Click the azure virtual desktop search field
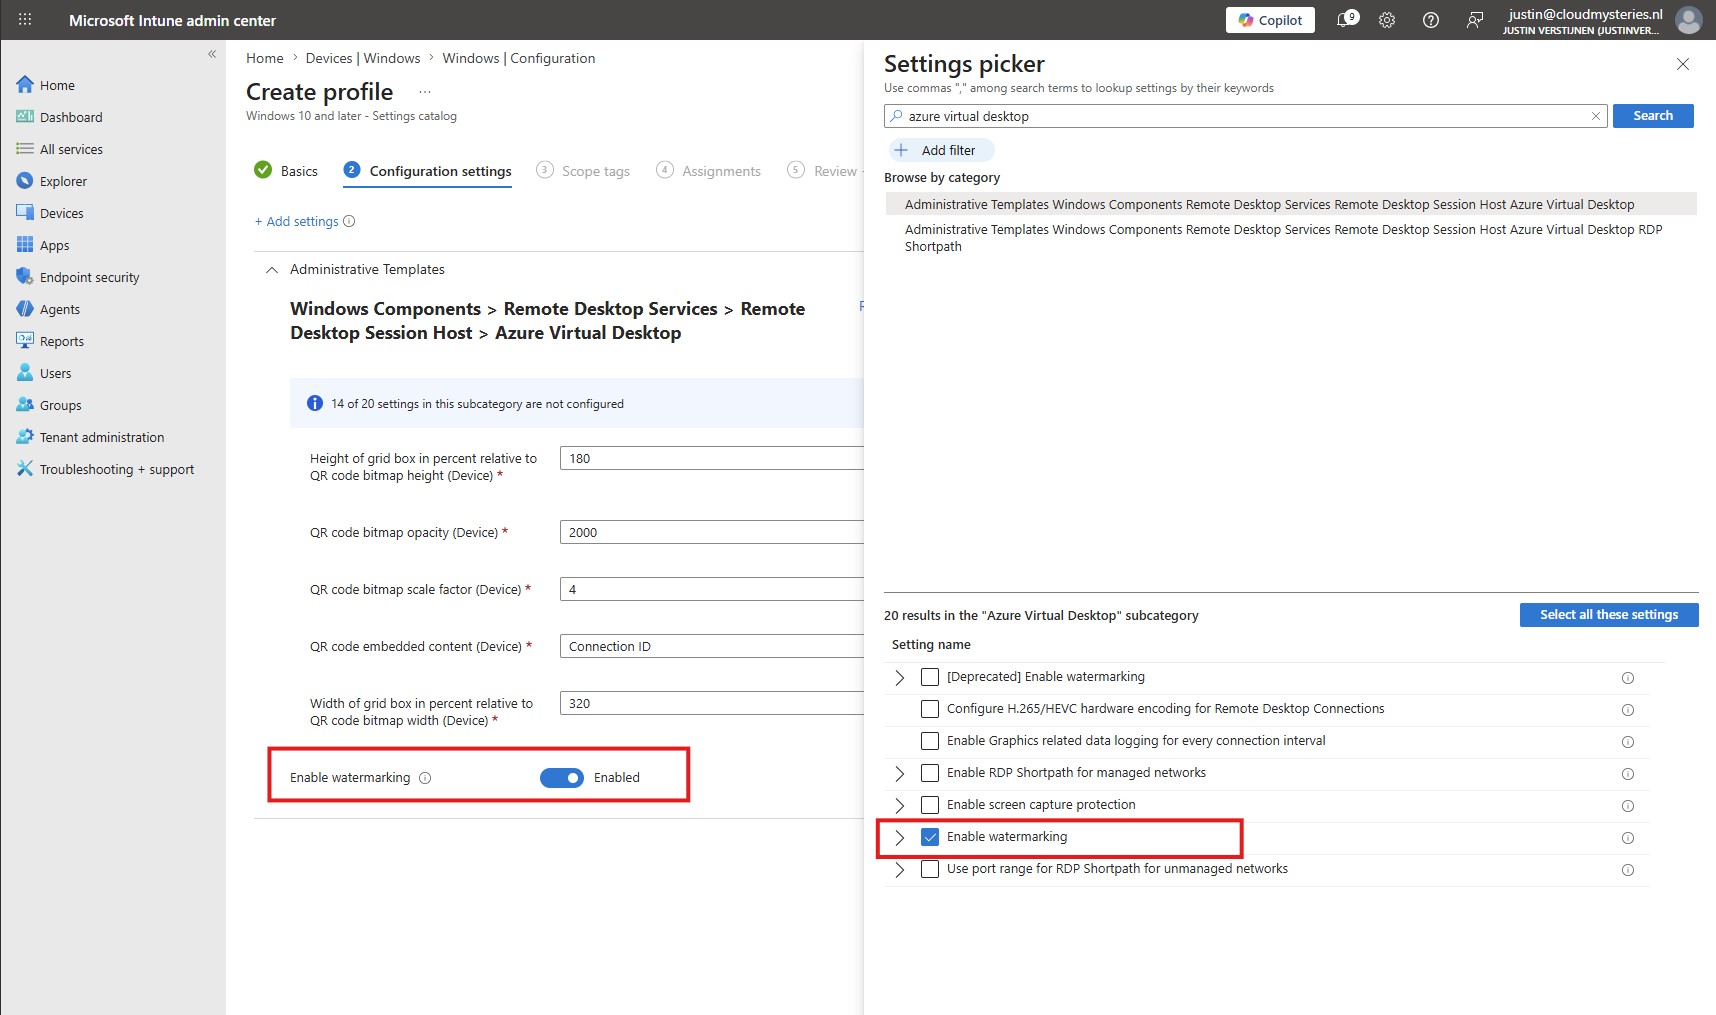1716x1015 pixels. [x=1245, y=116]
